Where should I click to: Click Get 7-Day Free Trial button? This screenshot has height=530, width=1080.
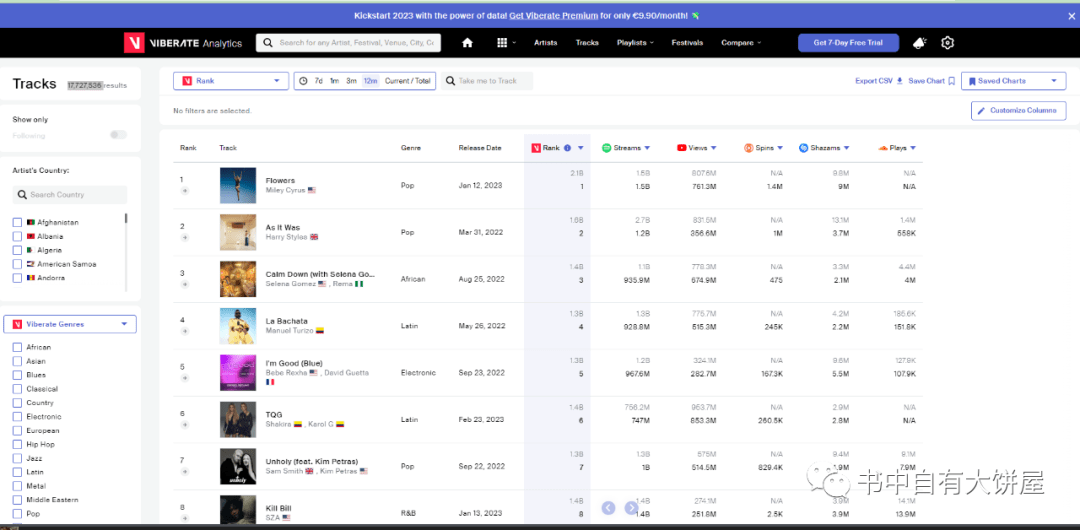[x=848, y=43]
